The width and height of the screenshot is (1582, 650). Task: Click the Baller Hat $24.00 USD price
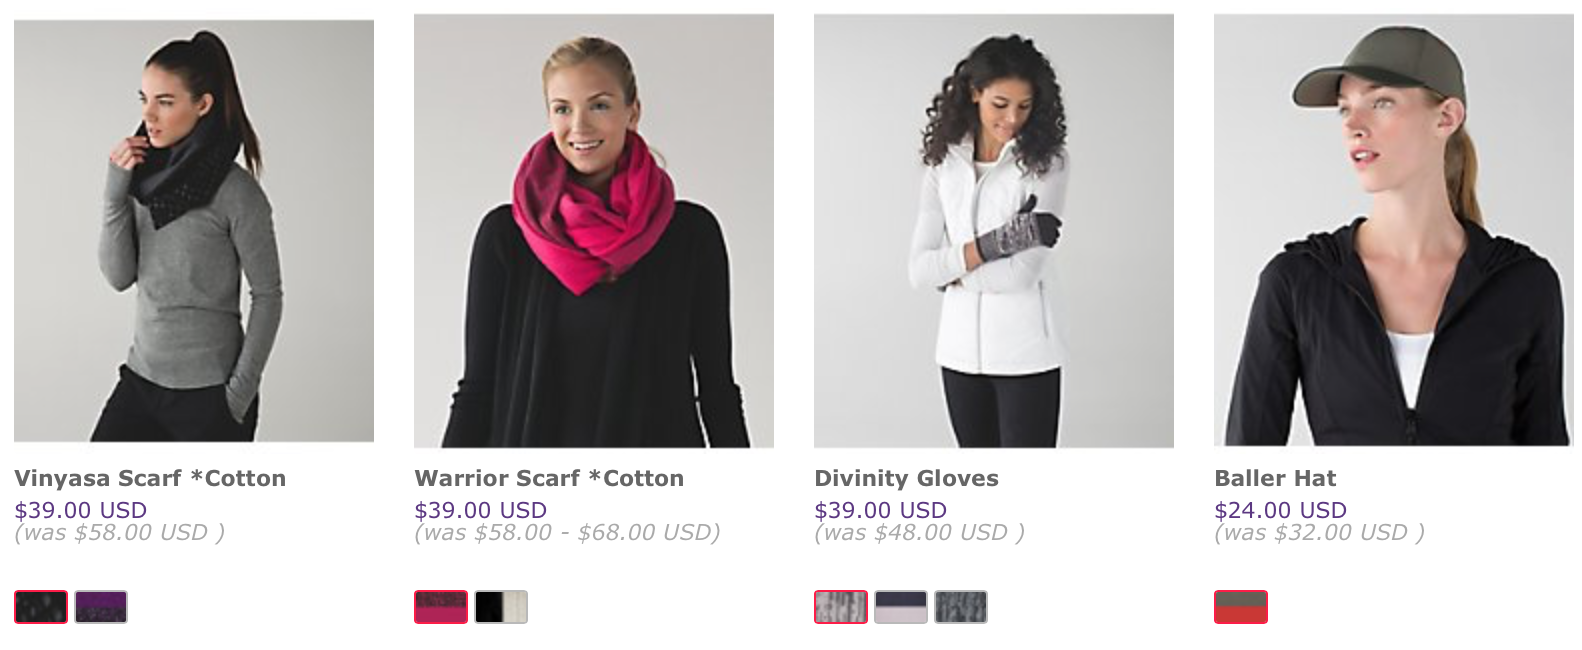1280,510
